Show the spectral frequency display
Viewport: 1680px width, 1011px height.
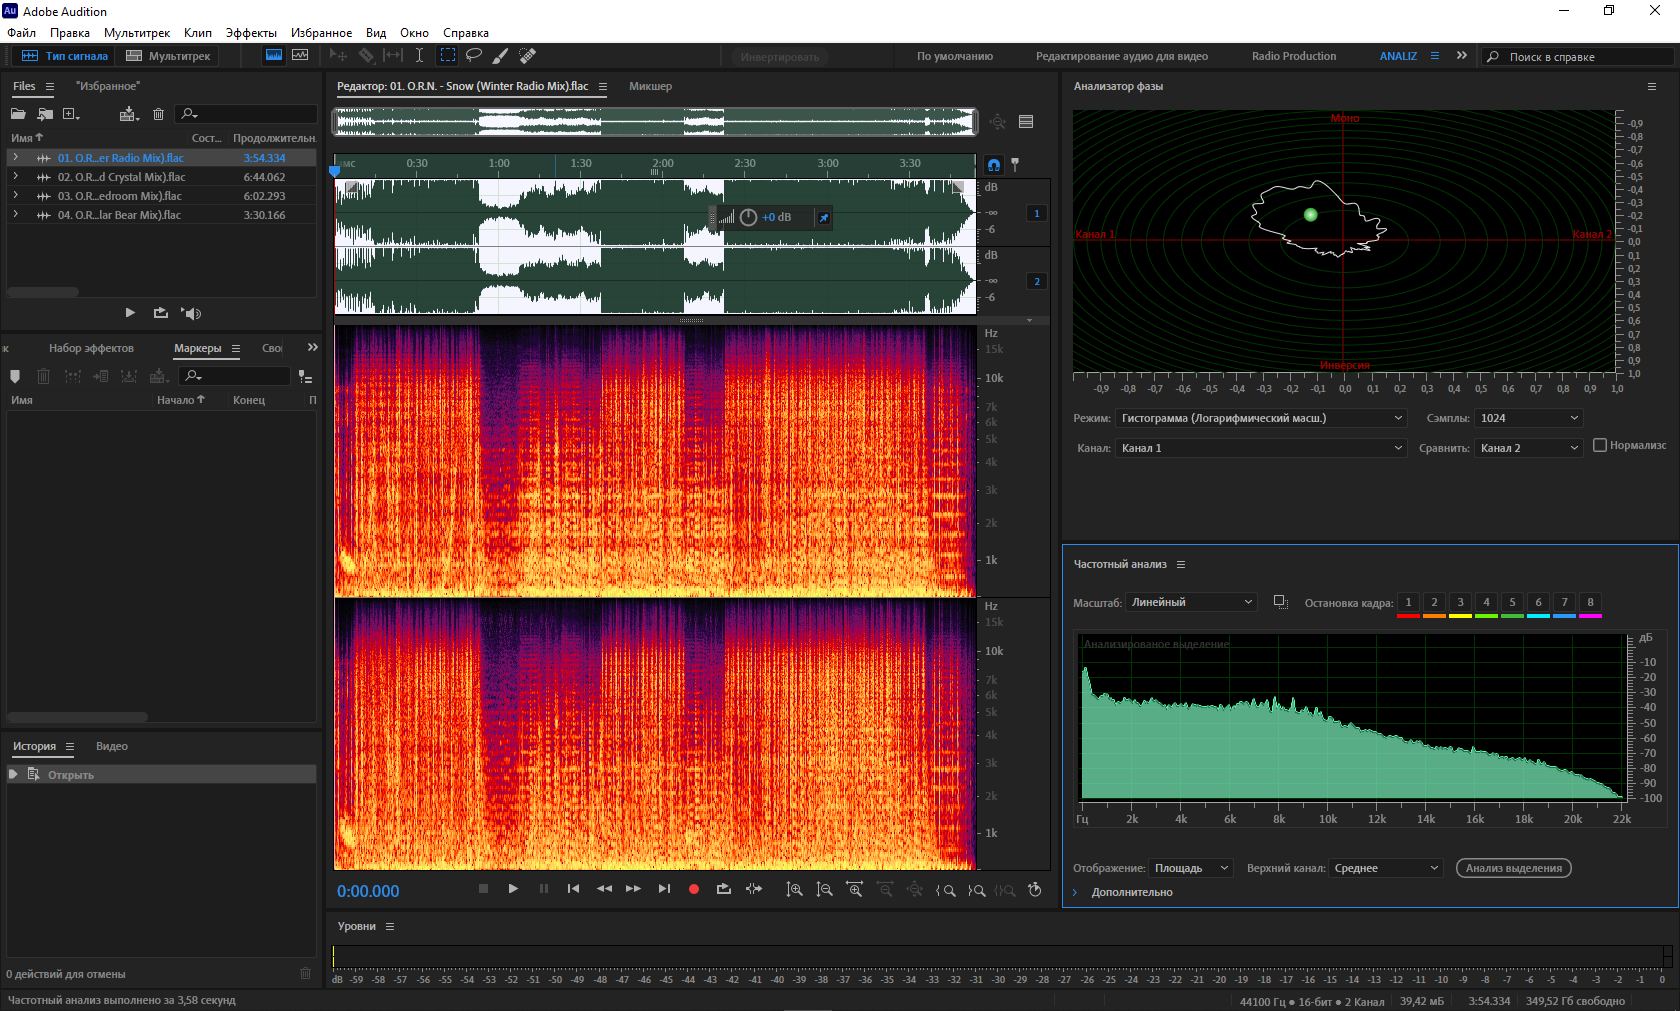[x=273, y=56]
